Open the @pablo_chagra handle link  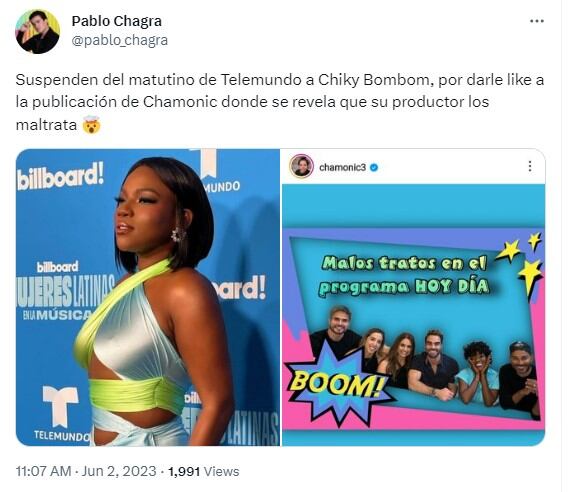pos(120,40)
